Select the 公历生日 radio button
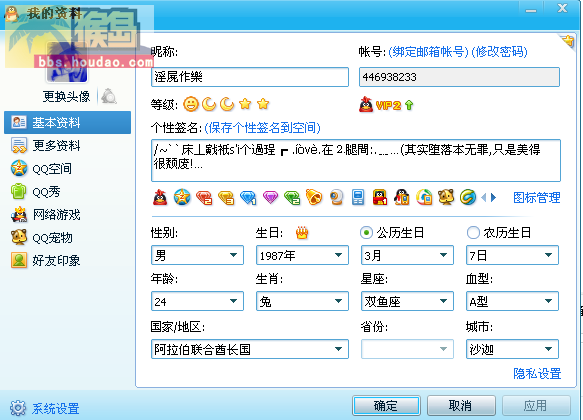This screenshot has width=583, height=420. coord(366,233)
